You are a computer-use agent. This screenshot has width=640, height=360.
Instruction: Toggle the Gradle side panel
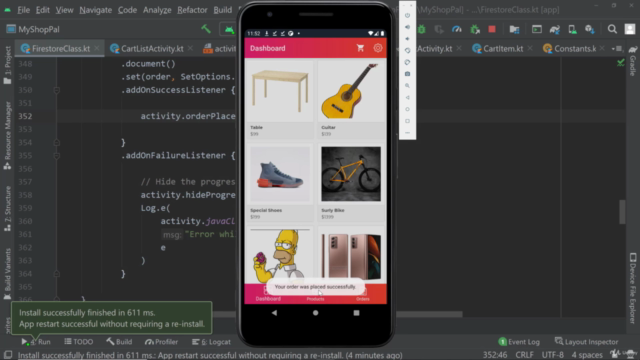pyautogui.click(x=633, y=60)
